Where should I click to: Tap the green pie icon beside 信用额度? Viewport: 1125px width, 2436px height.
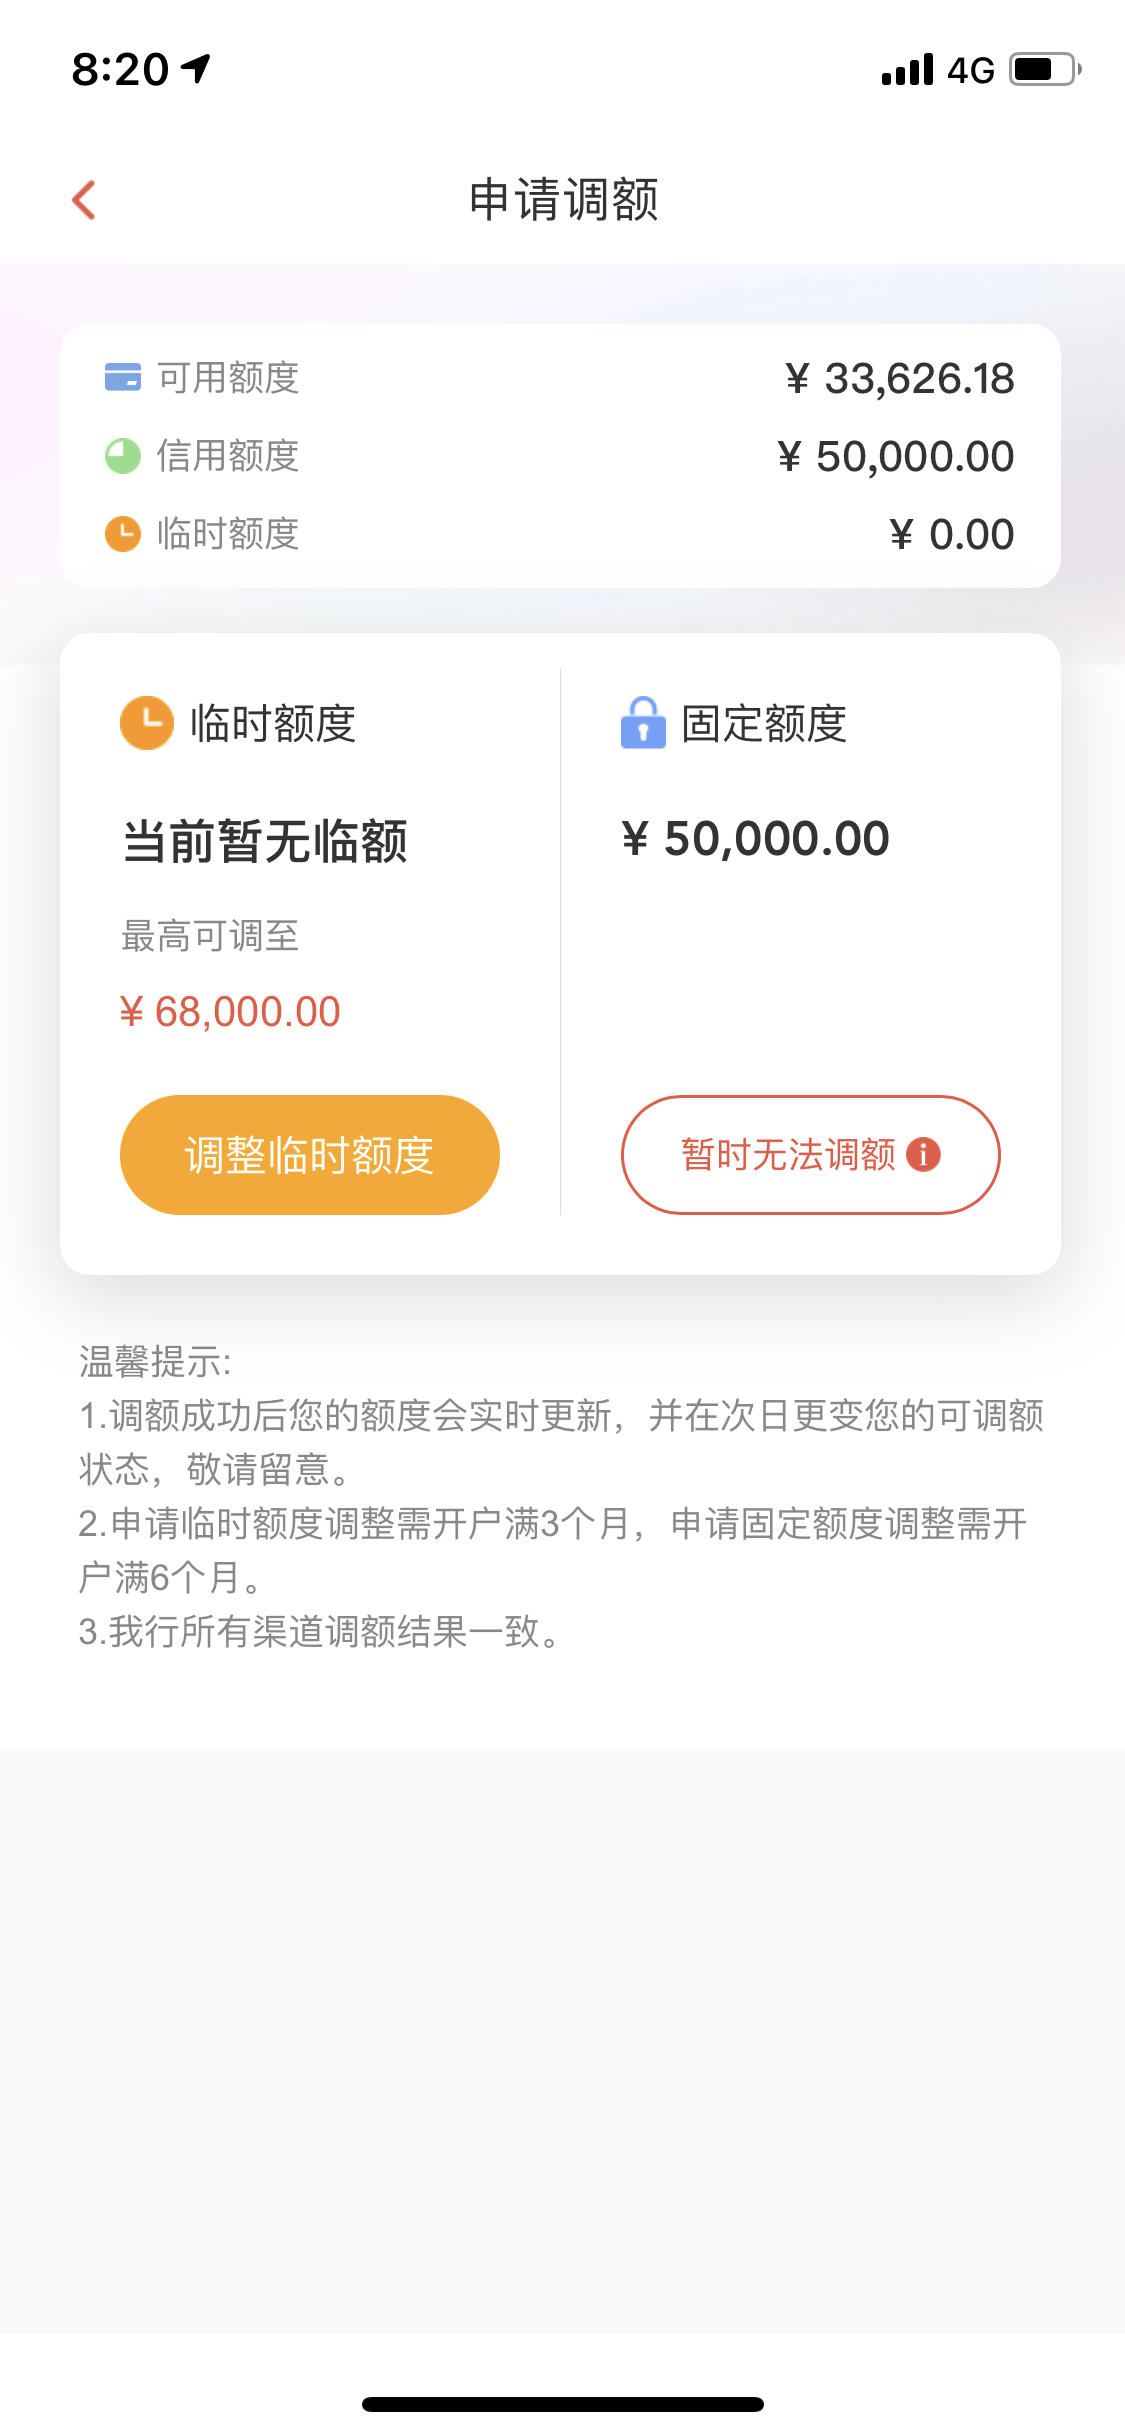[123, 456]
